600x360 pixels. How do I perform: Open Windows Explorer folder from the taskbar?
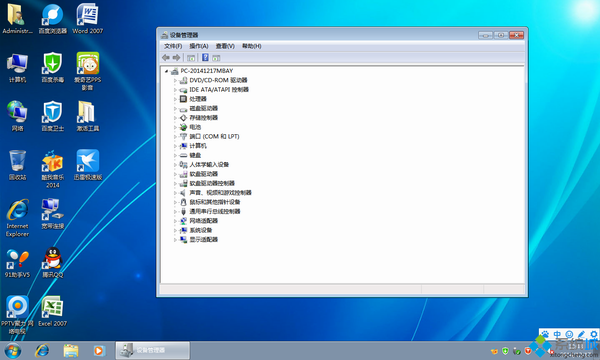pos(71,350)
